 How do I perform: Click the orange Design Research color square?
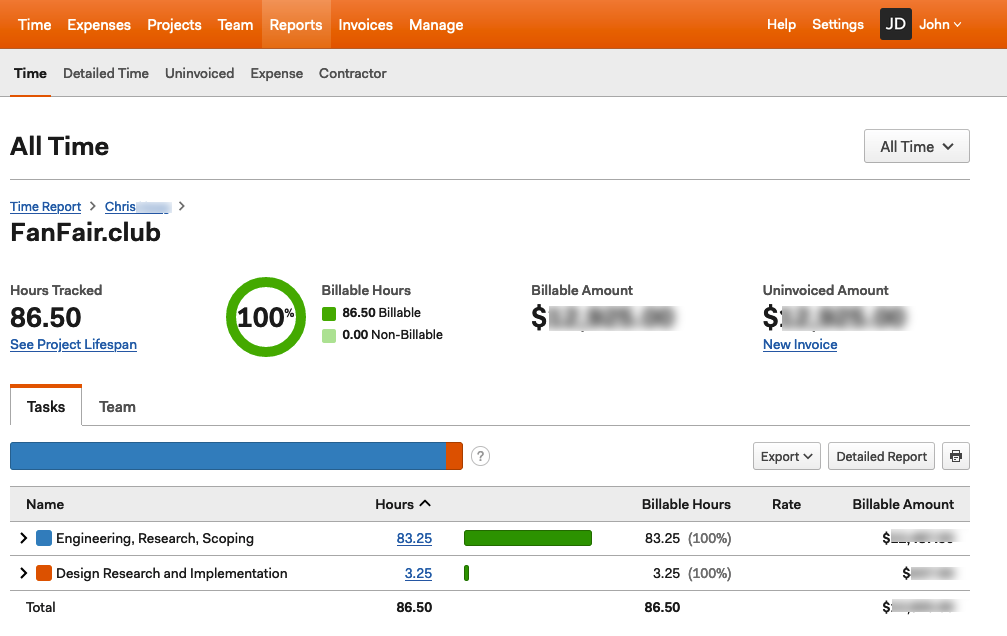coord(44,573)
